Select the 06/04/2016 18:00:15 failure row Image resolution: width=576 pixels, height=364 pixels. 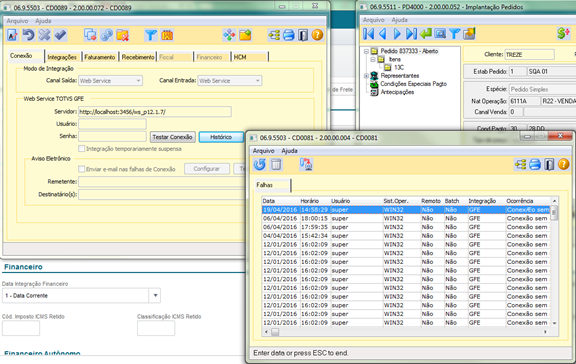coord(406,218)
